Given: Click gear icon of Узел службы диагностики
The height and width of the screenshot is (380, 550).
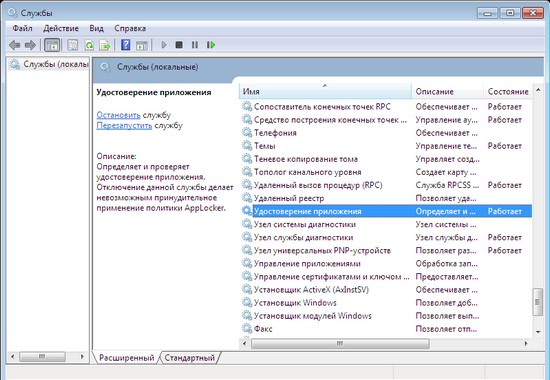Looking at the screenshot, I should (x=247, y=237).
